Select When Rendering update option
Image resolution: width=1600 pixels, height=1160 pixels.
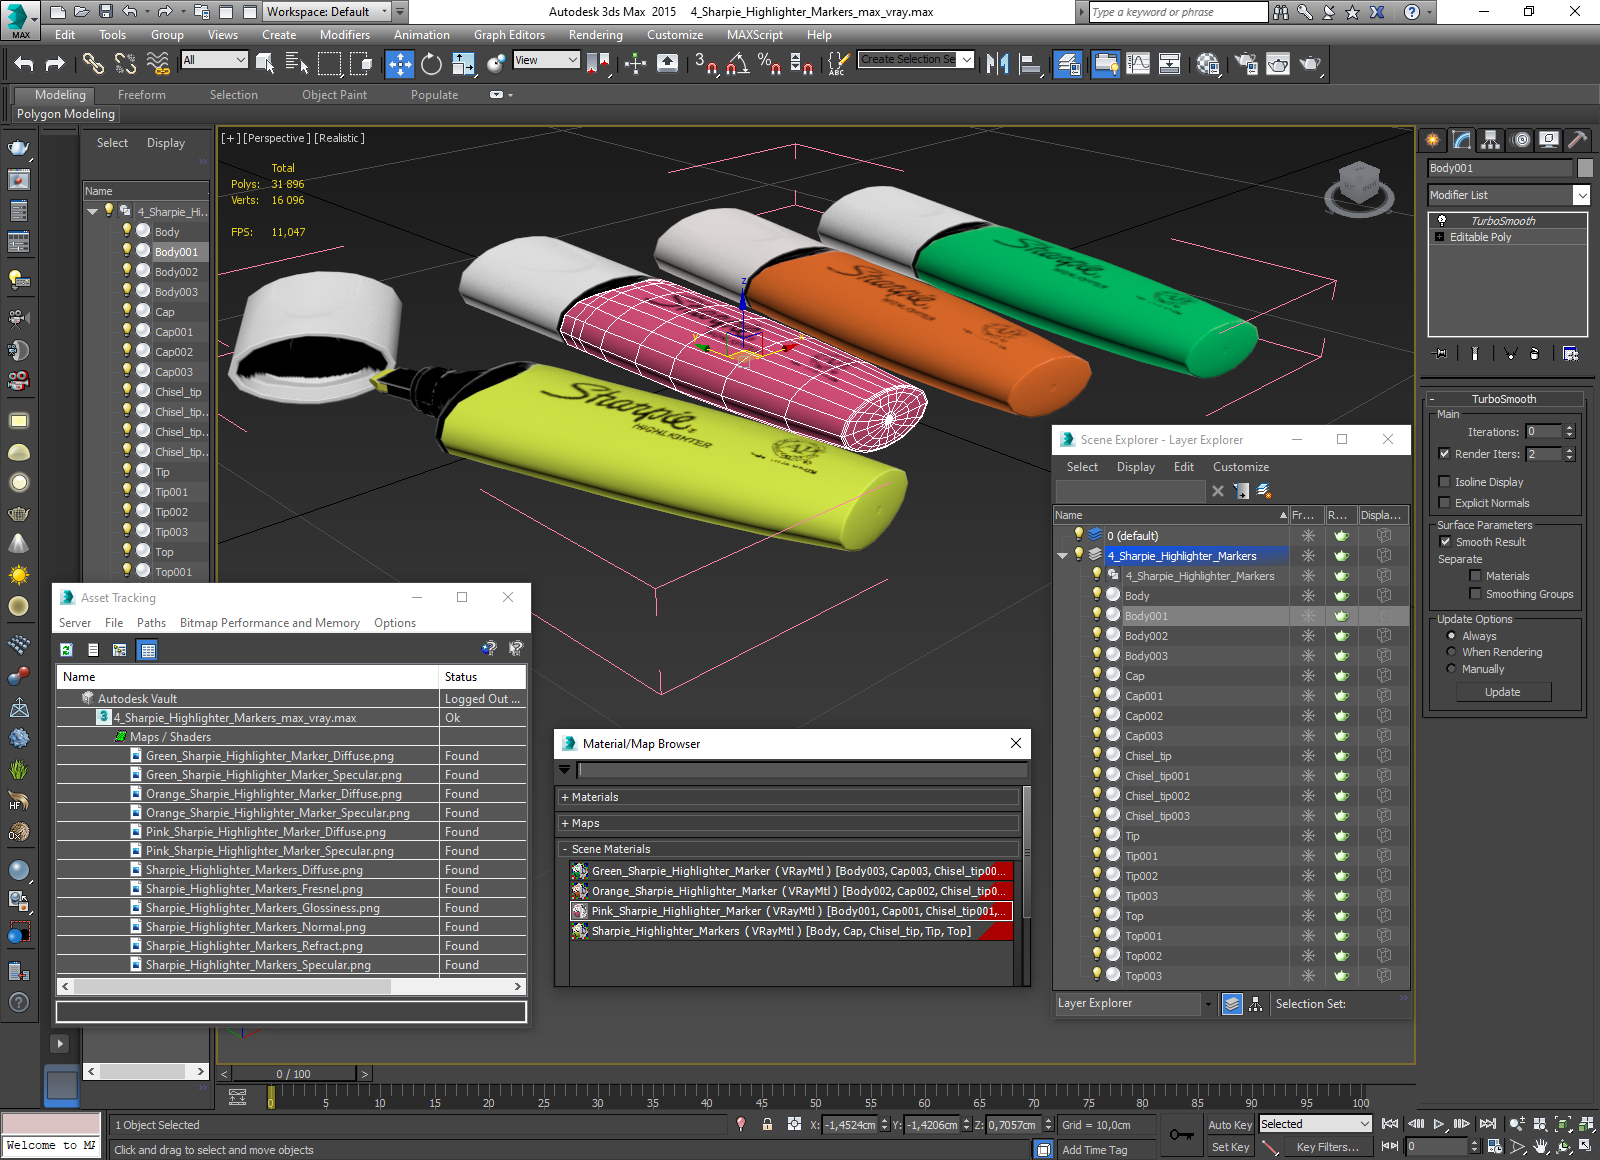click(1451, 652)
